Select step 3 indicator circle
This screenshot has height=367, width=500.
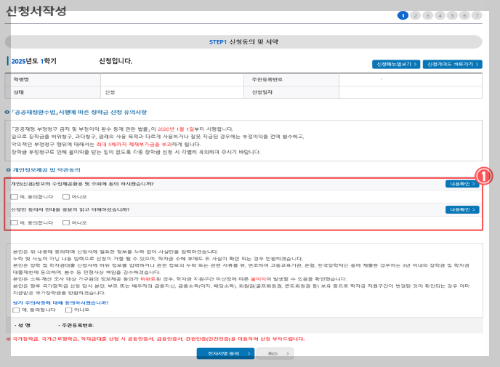tap(428, 16)
